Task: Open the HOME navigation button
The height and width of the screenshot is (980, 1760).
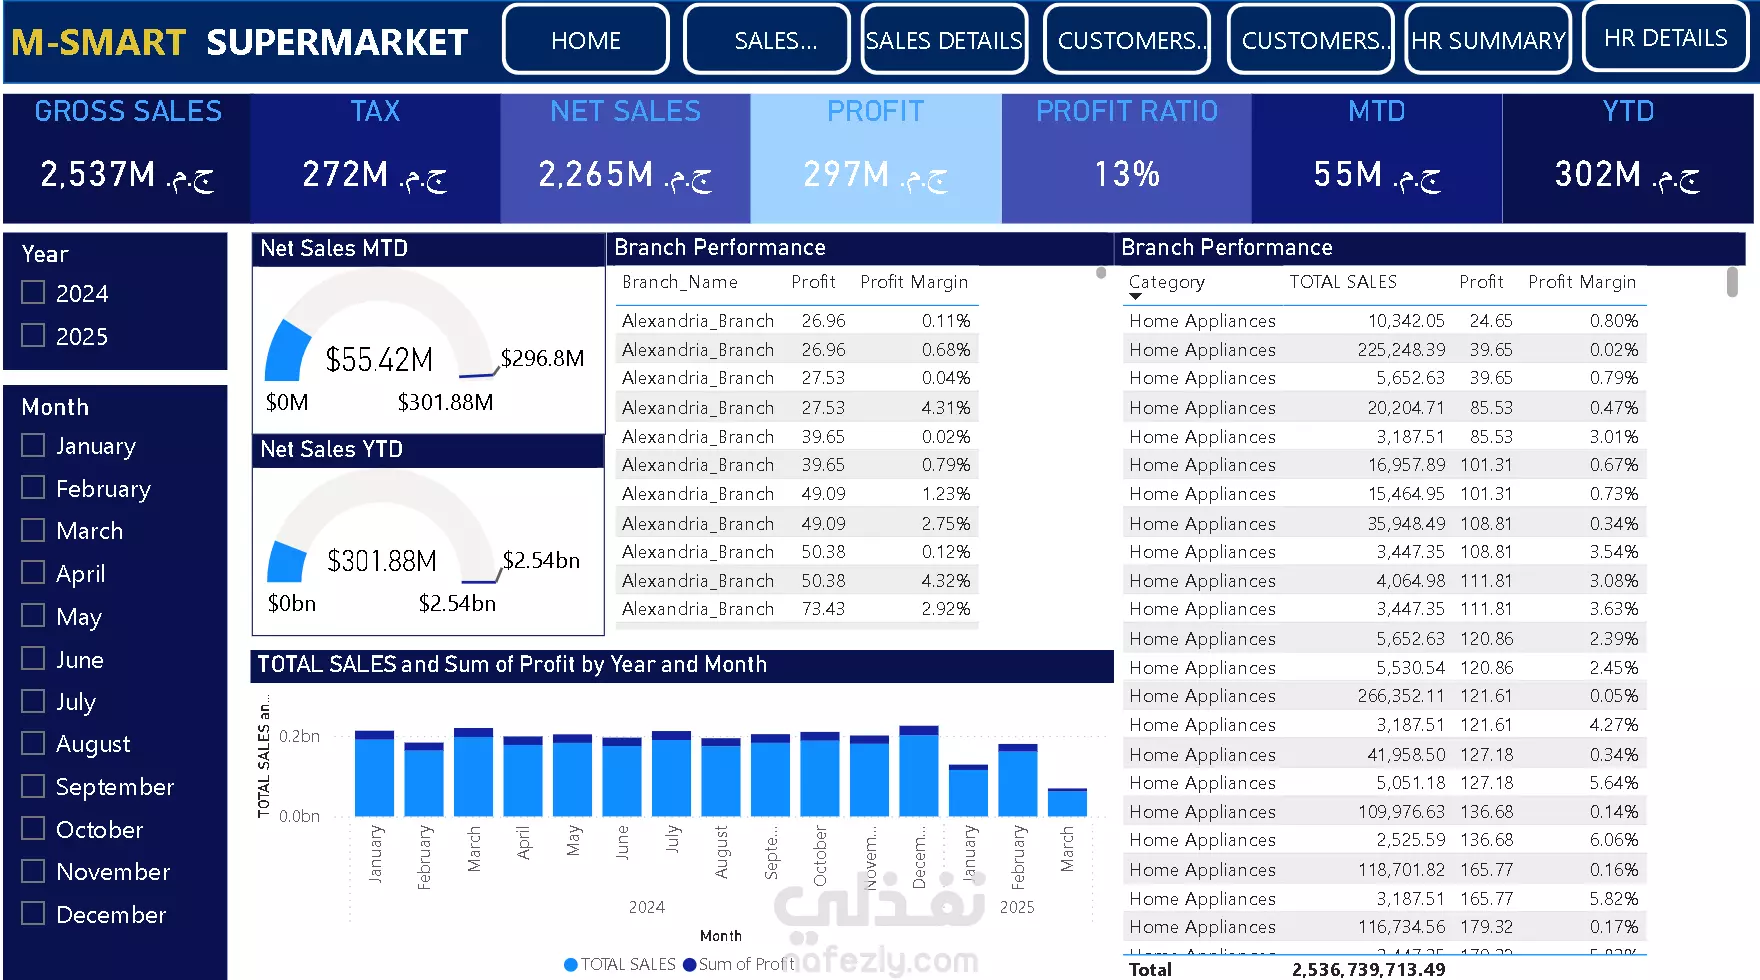Action: (586, 40)
